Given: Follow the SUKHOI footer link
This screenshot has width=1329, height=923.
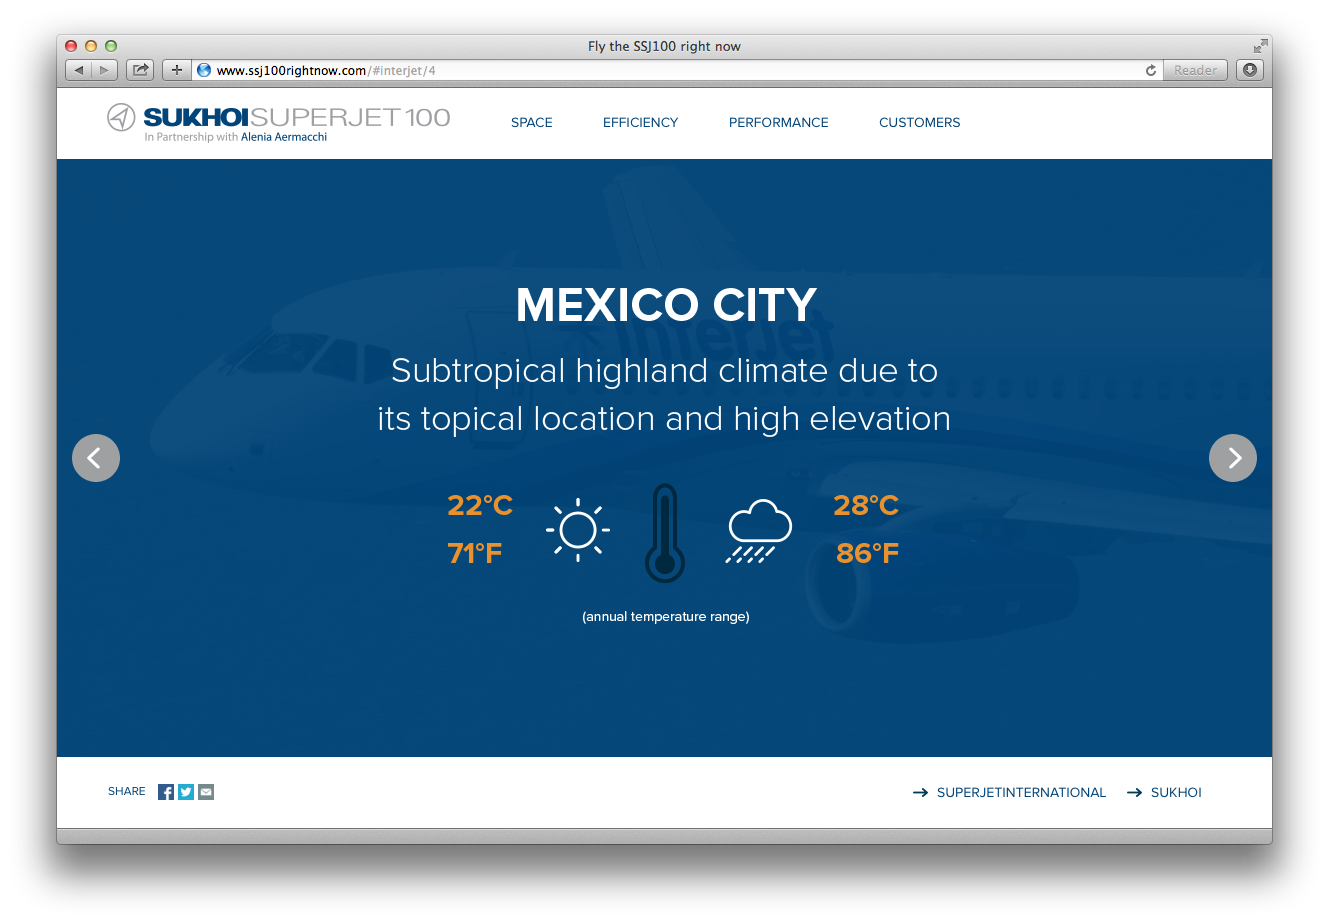Looking at the screenshot, I should (1175, 792).
